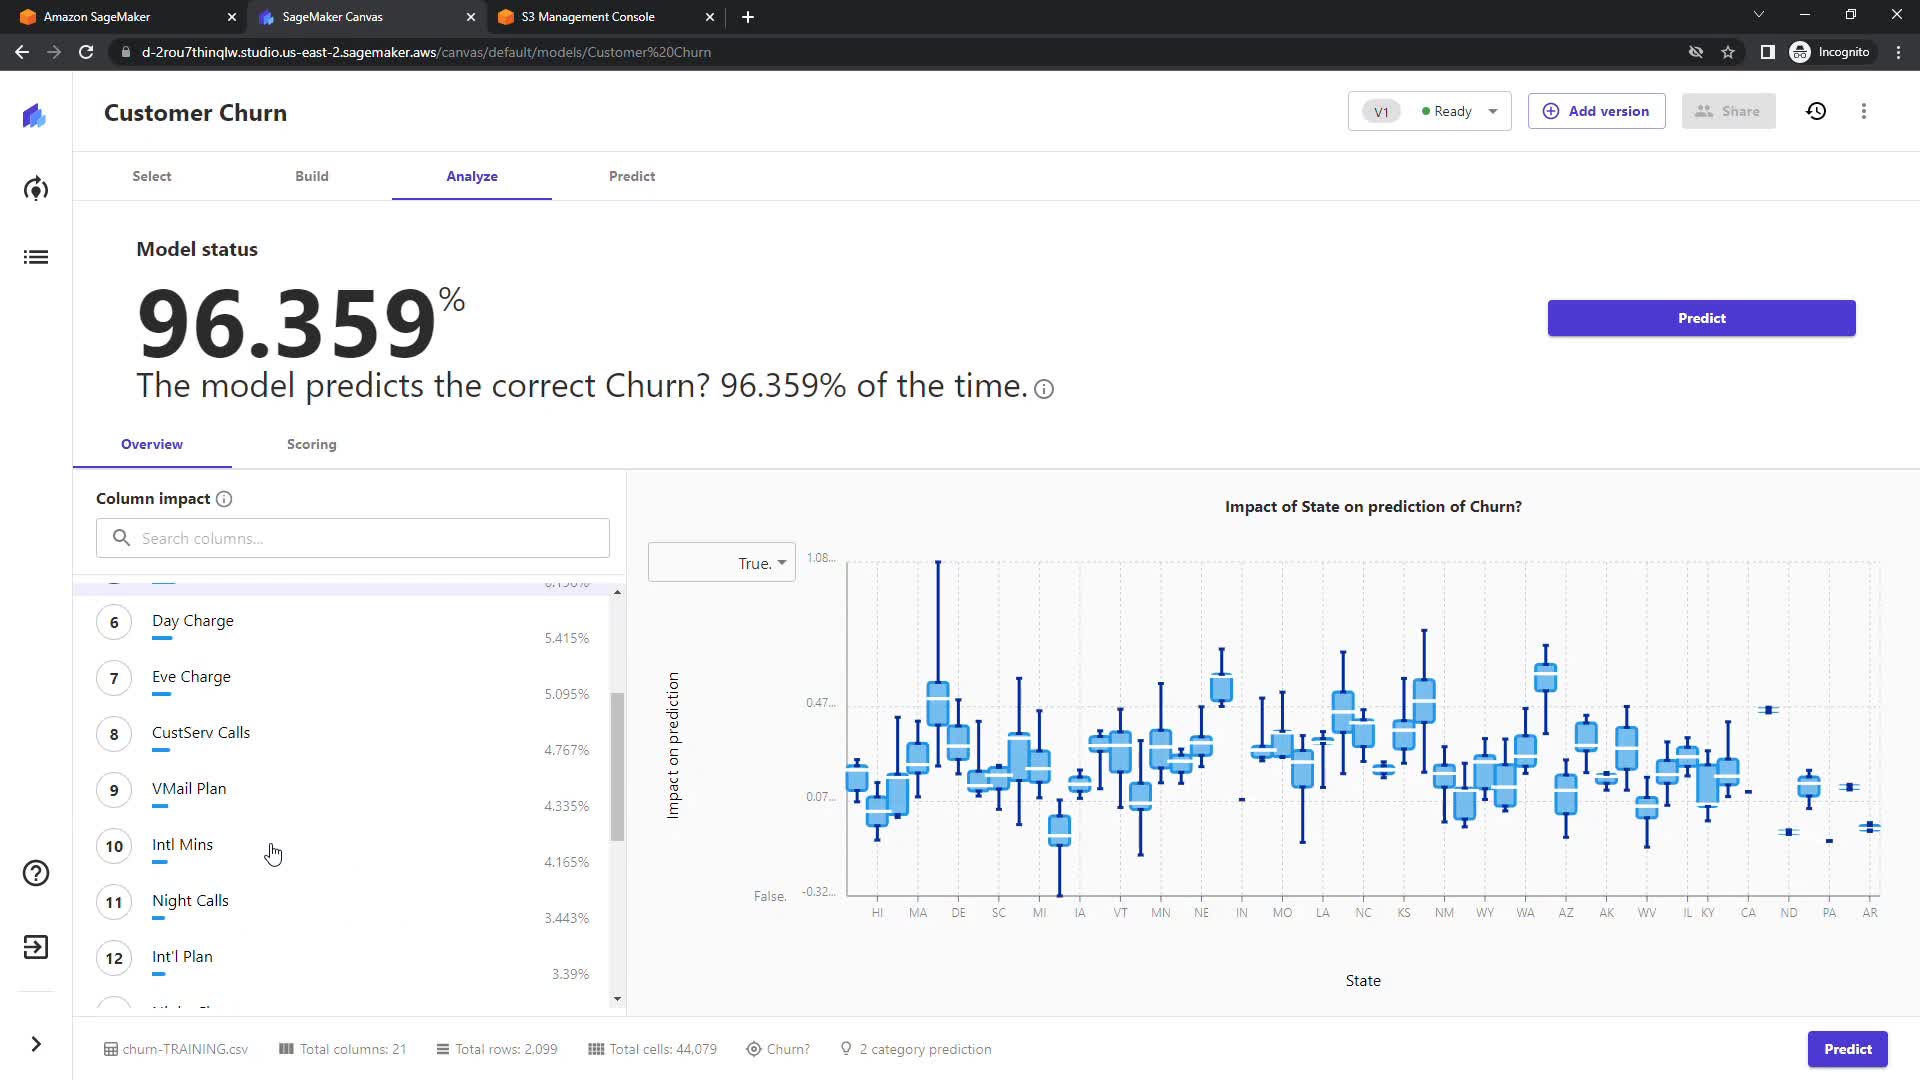Click in the Search columns field

pos(353,538)
